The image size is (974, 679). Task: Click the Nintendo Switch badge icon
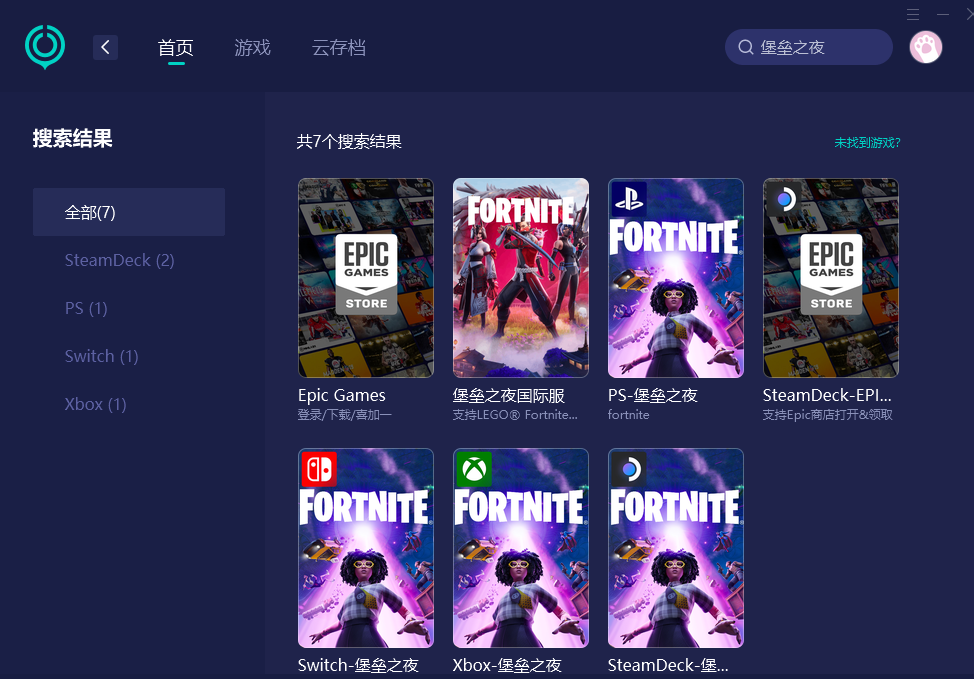(319, 469)
